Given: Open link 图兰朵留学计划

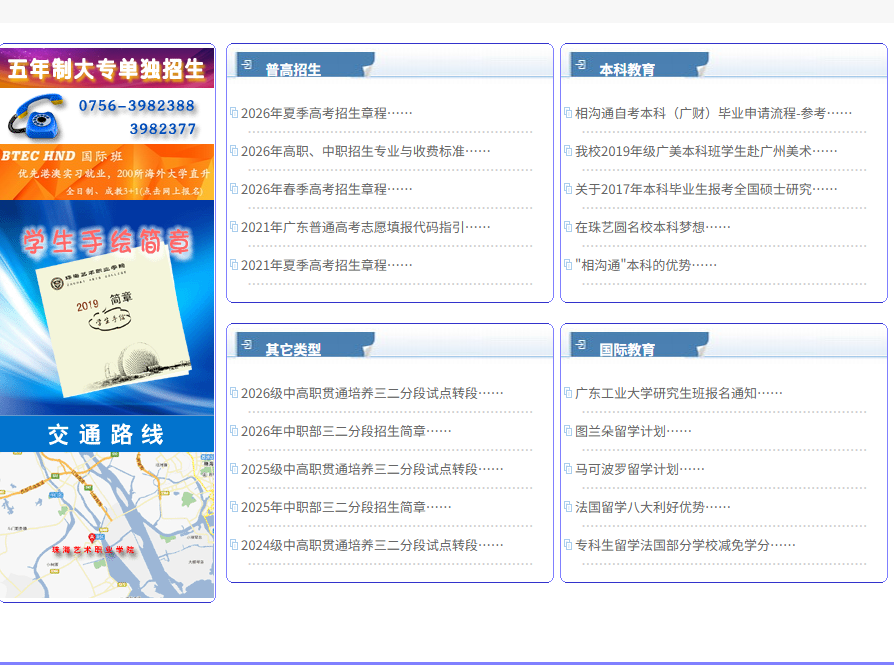Looking at the screenshot, I should tap(633, 431).
